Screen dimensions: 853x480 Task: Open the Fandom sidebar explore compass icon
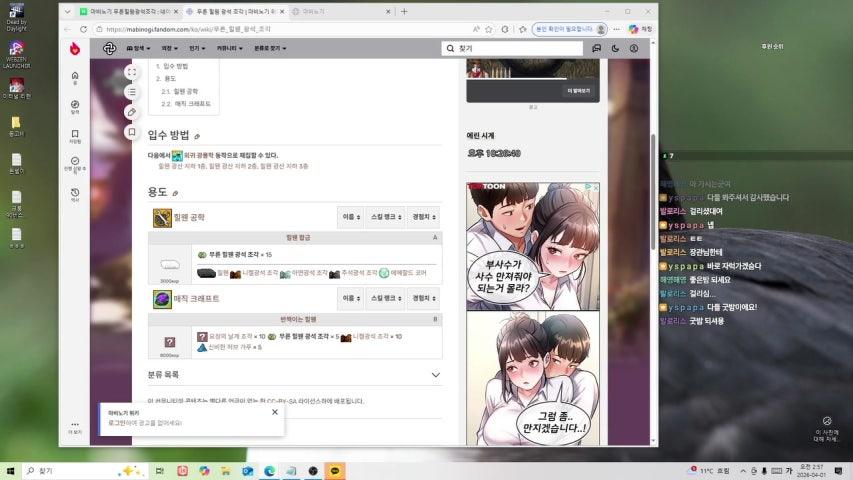point(75,106)
